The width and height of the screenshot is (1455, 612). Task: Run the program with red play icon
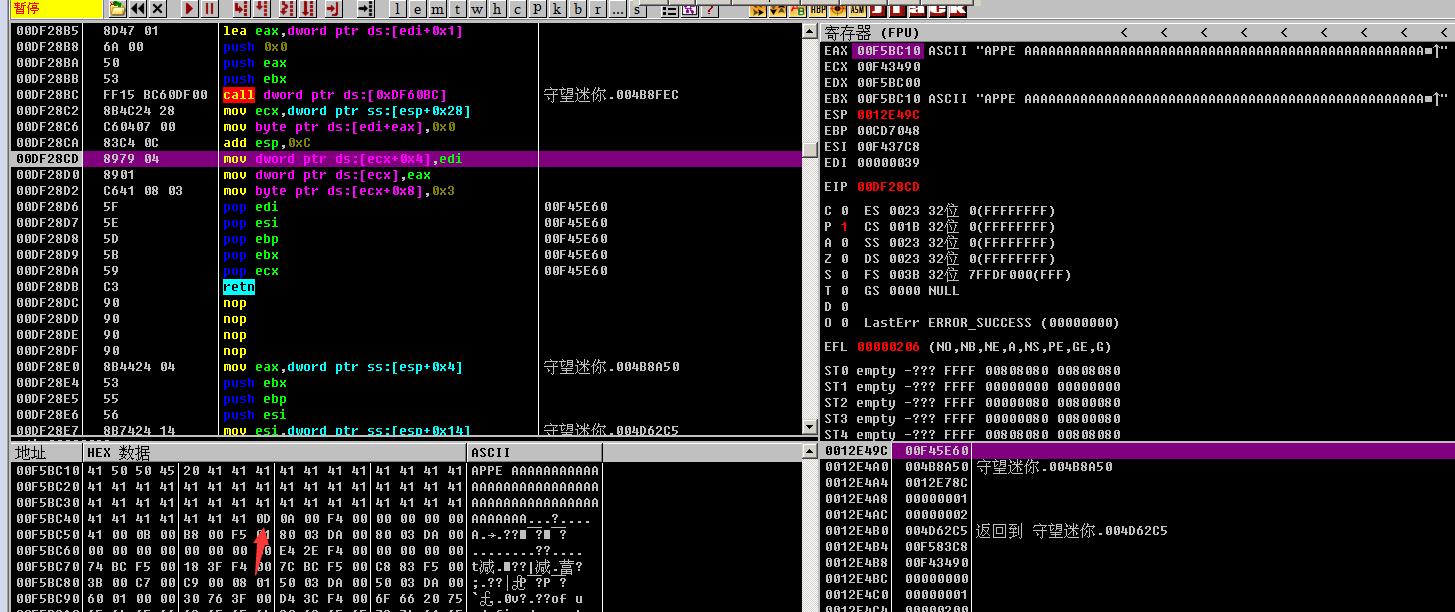190,9
